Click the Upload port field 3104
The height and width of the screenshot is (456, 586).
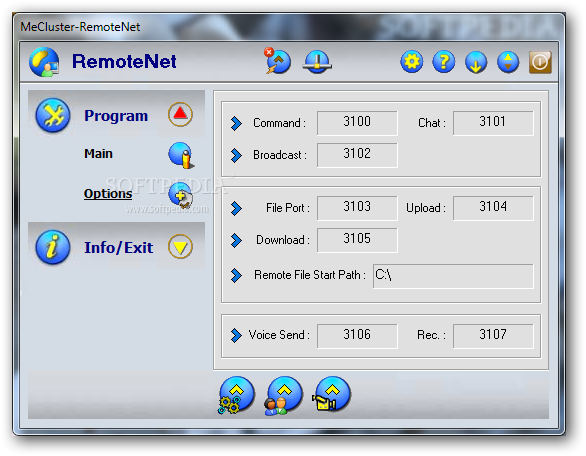point(493,208)
